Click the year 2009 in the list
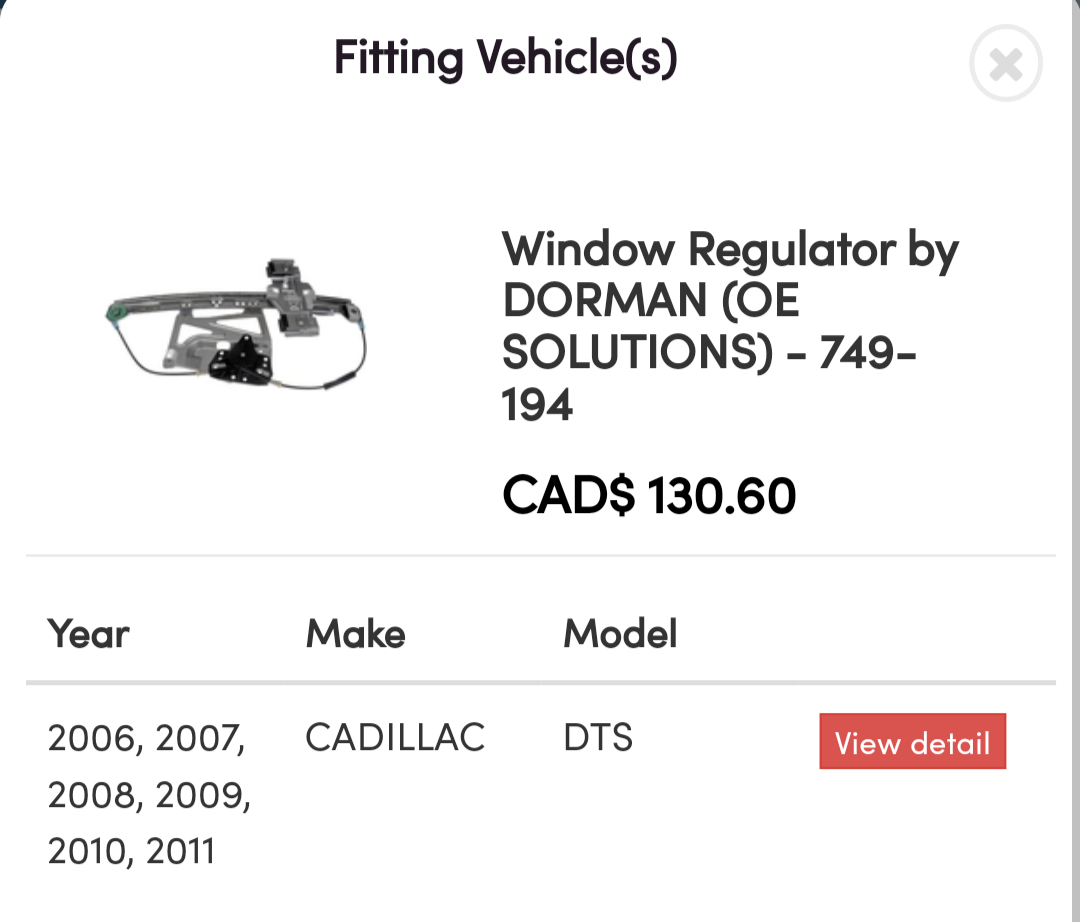The image size is (1080, 922). click(203, 794)
